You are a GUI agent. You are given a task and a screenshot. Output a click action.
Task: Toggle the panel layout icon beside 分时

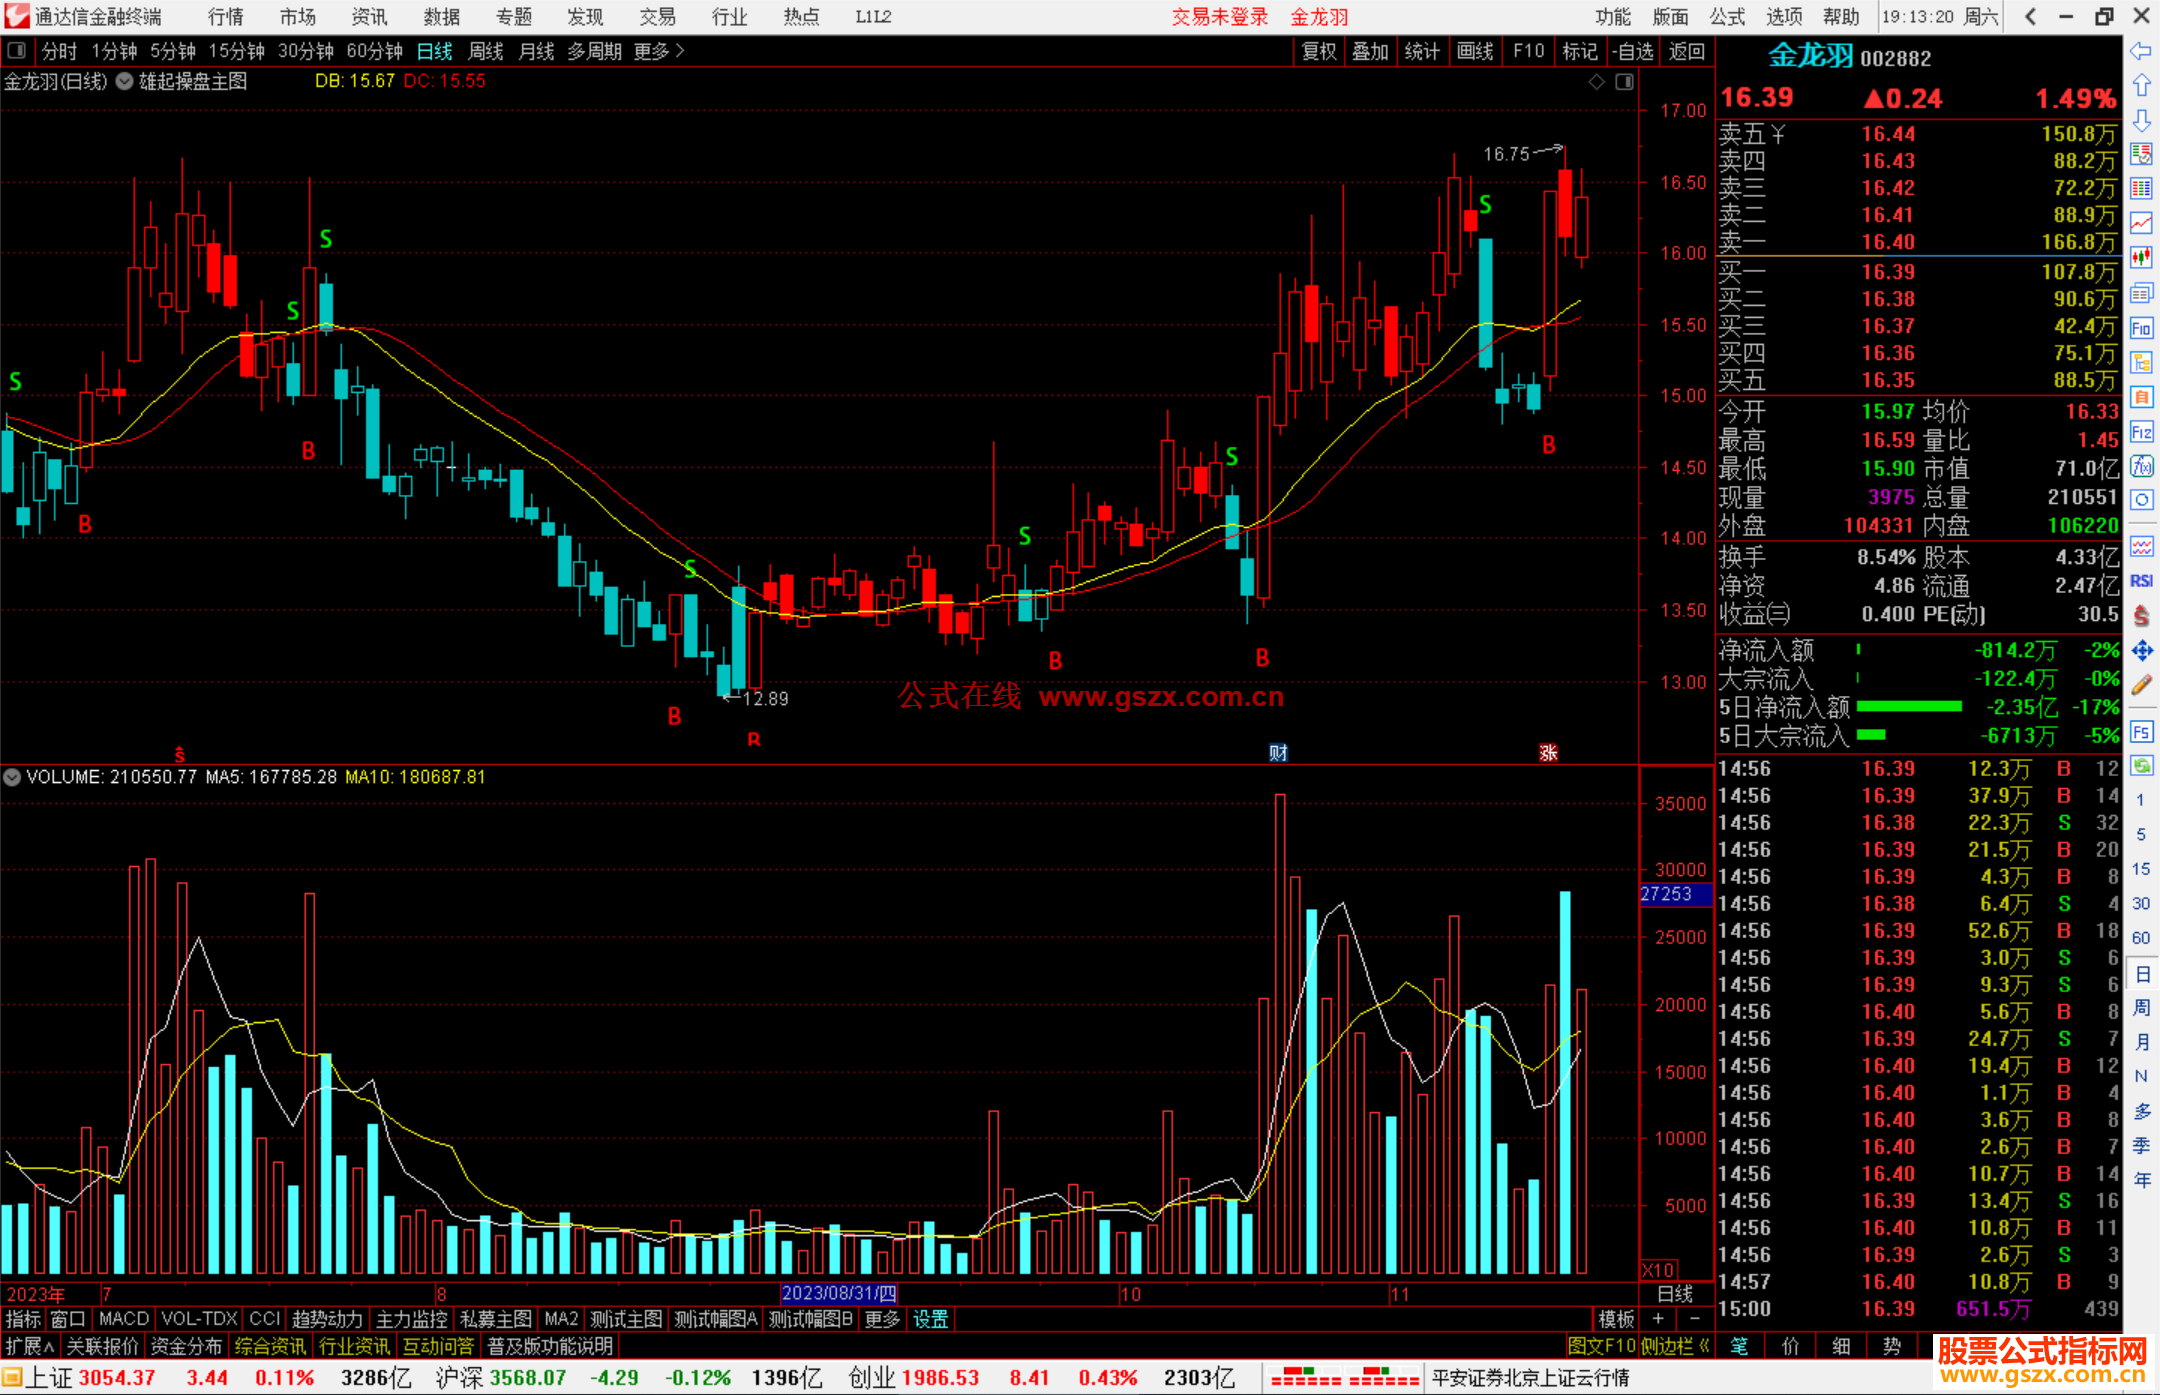17,51
